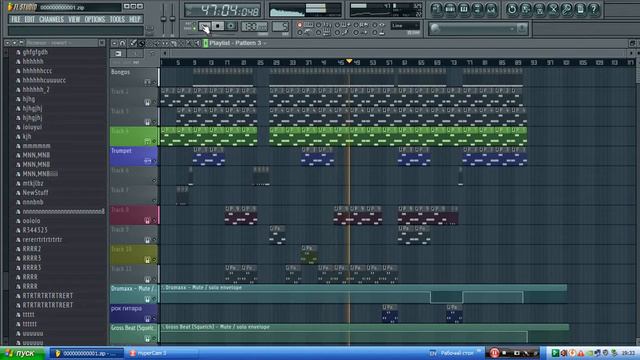
Task: Click the tempo display
Action: 254,27
